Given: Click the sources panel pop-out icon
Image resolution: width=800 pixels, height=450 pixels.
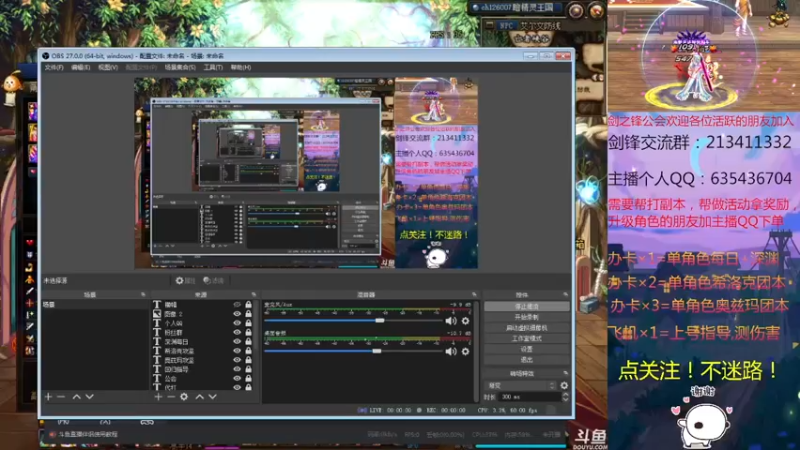Looking at the screenshot, I should 254,295.
